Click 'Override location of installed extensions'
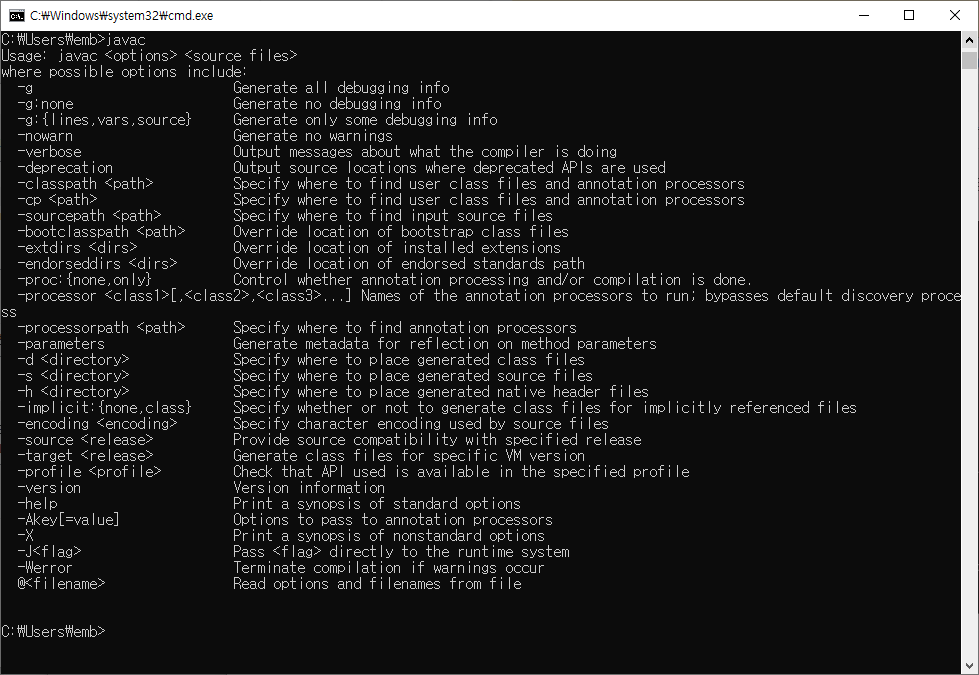This screenshot has height=675, width=979. (397, 248)
